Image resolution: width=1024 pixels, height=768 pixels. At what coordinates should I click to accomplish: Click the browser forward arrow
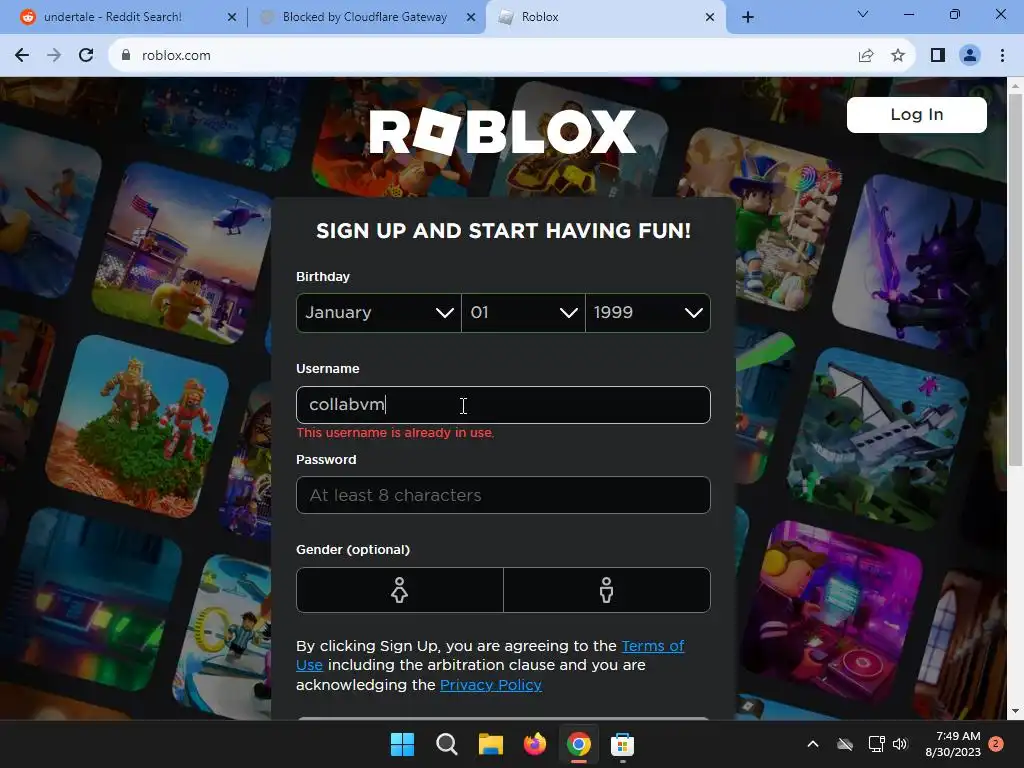click(x=54, y=56)
